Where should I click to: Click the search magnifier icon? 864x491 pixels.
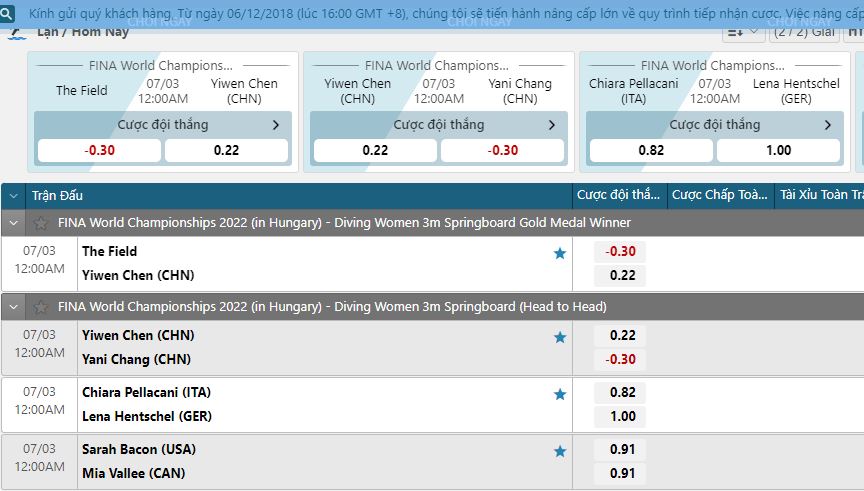(x=7, y=14)
